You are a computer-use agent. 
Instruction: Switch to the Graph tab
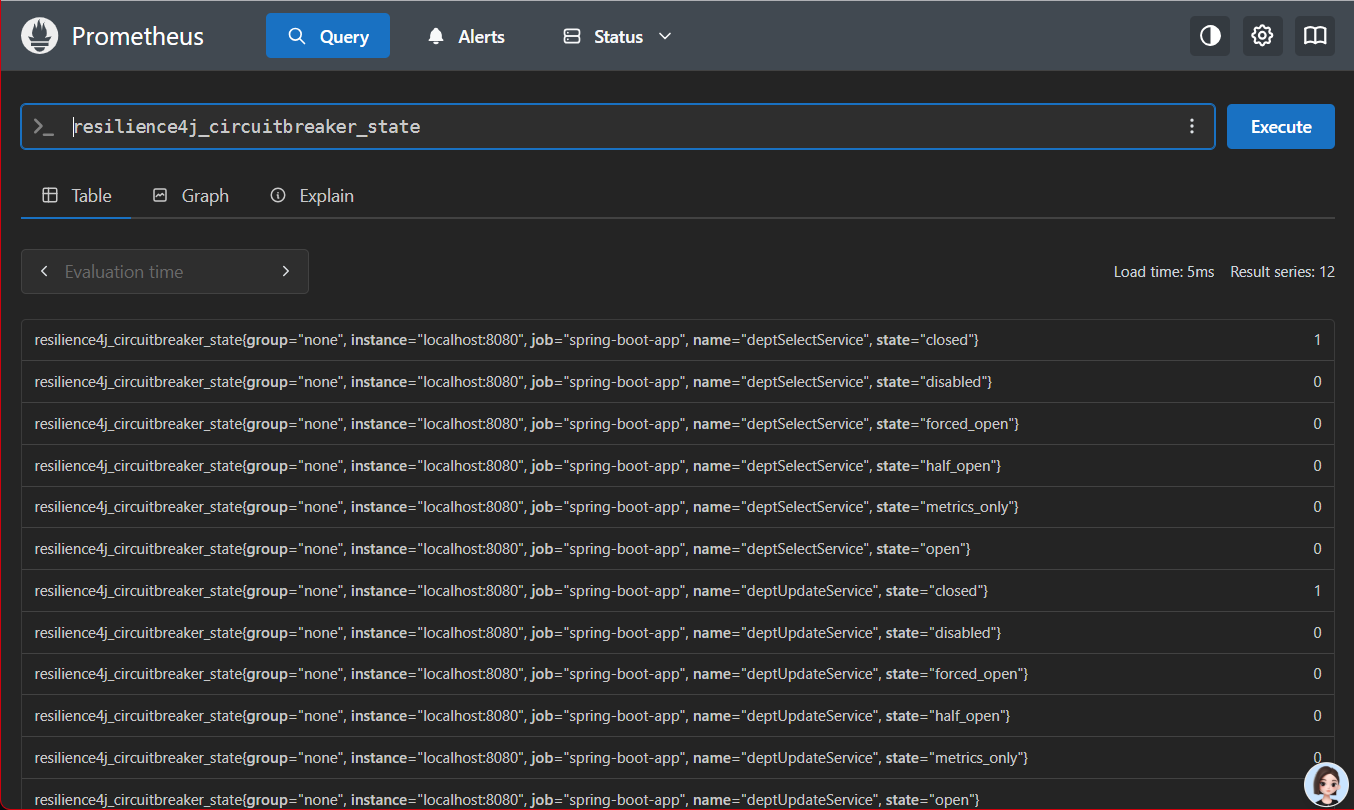tap(190, 196)
